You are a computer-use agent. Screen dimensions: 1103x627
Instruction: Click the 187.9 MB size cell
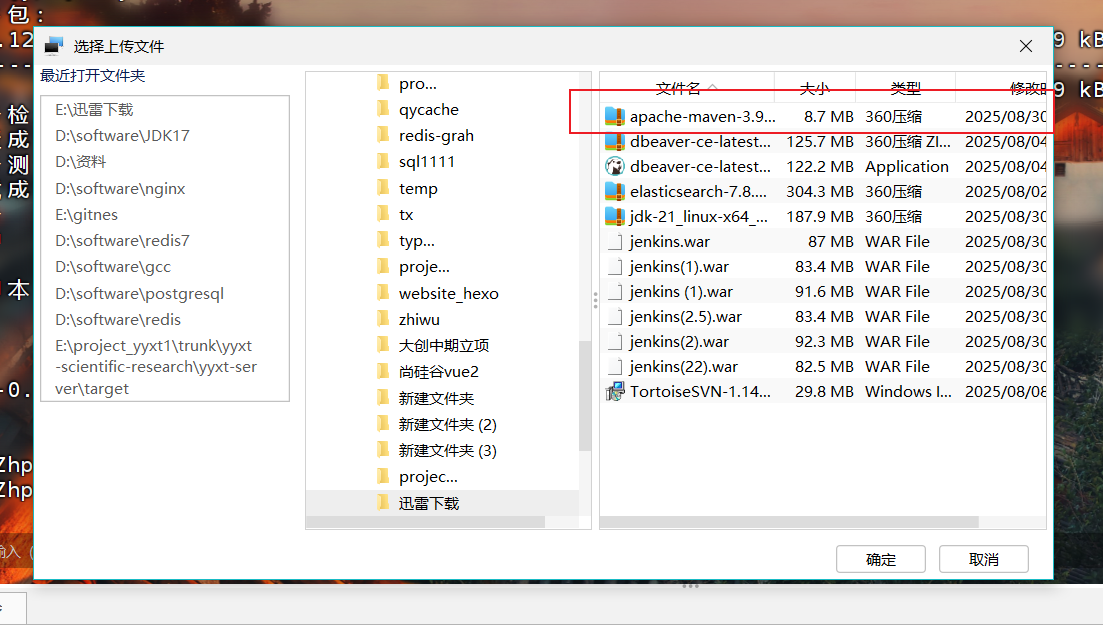coord(820,217)
